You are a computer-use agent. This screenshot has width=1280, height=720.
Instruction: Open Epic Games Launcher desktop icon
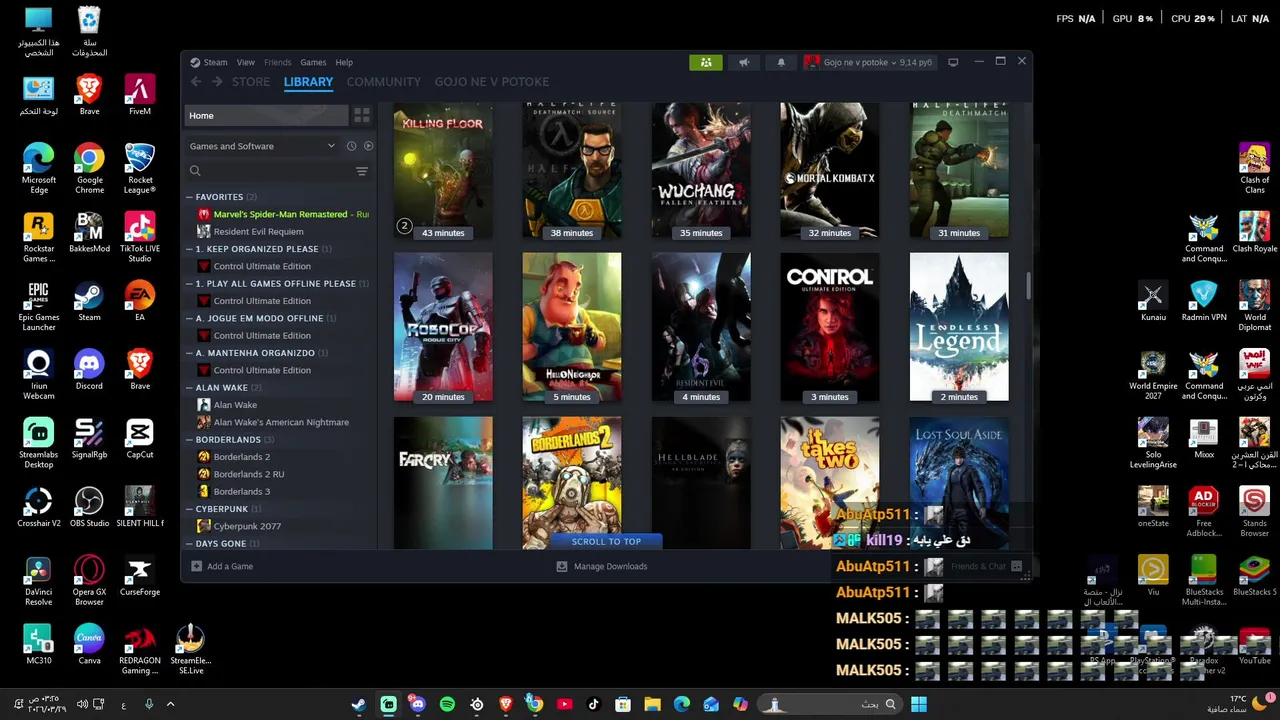(39, 306)
